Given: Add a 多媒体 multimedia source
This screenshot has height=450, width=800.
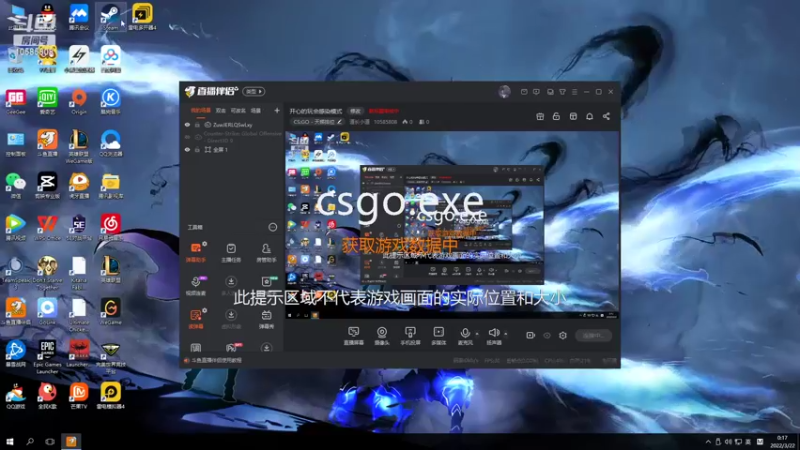Looking at the screenshot, I should (438, 336).
